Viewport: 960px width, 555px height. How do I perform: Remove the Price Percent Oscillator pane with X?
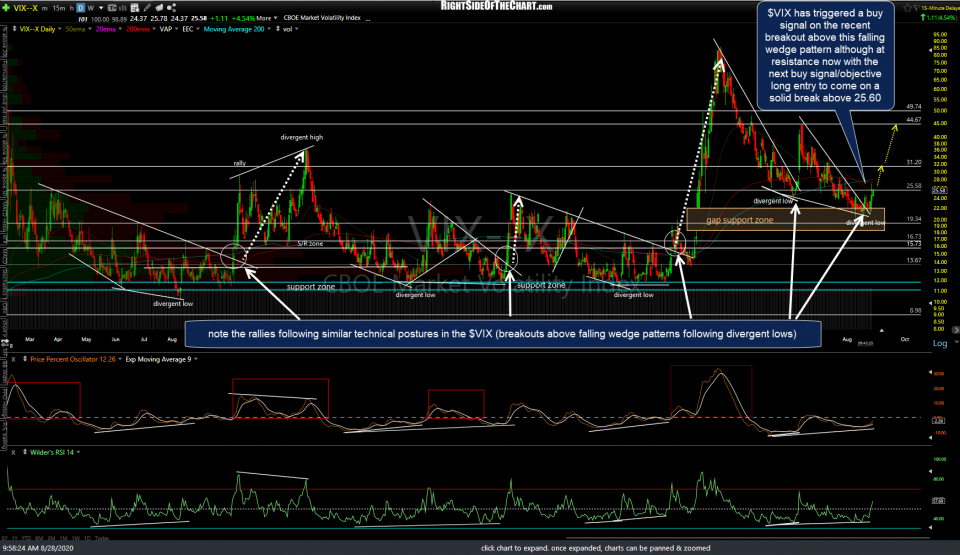click(x=13, y=359)
